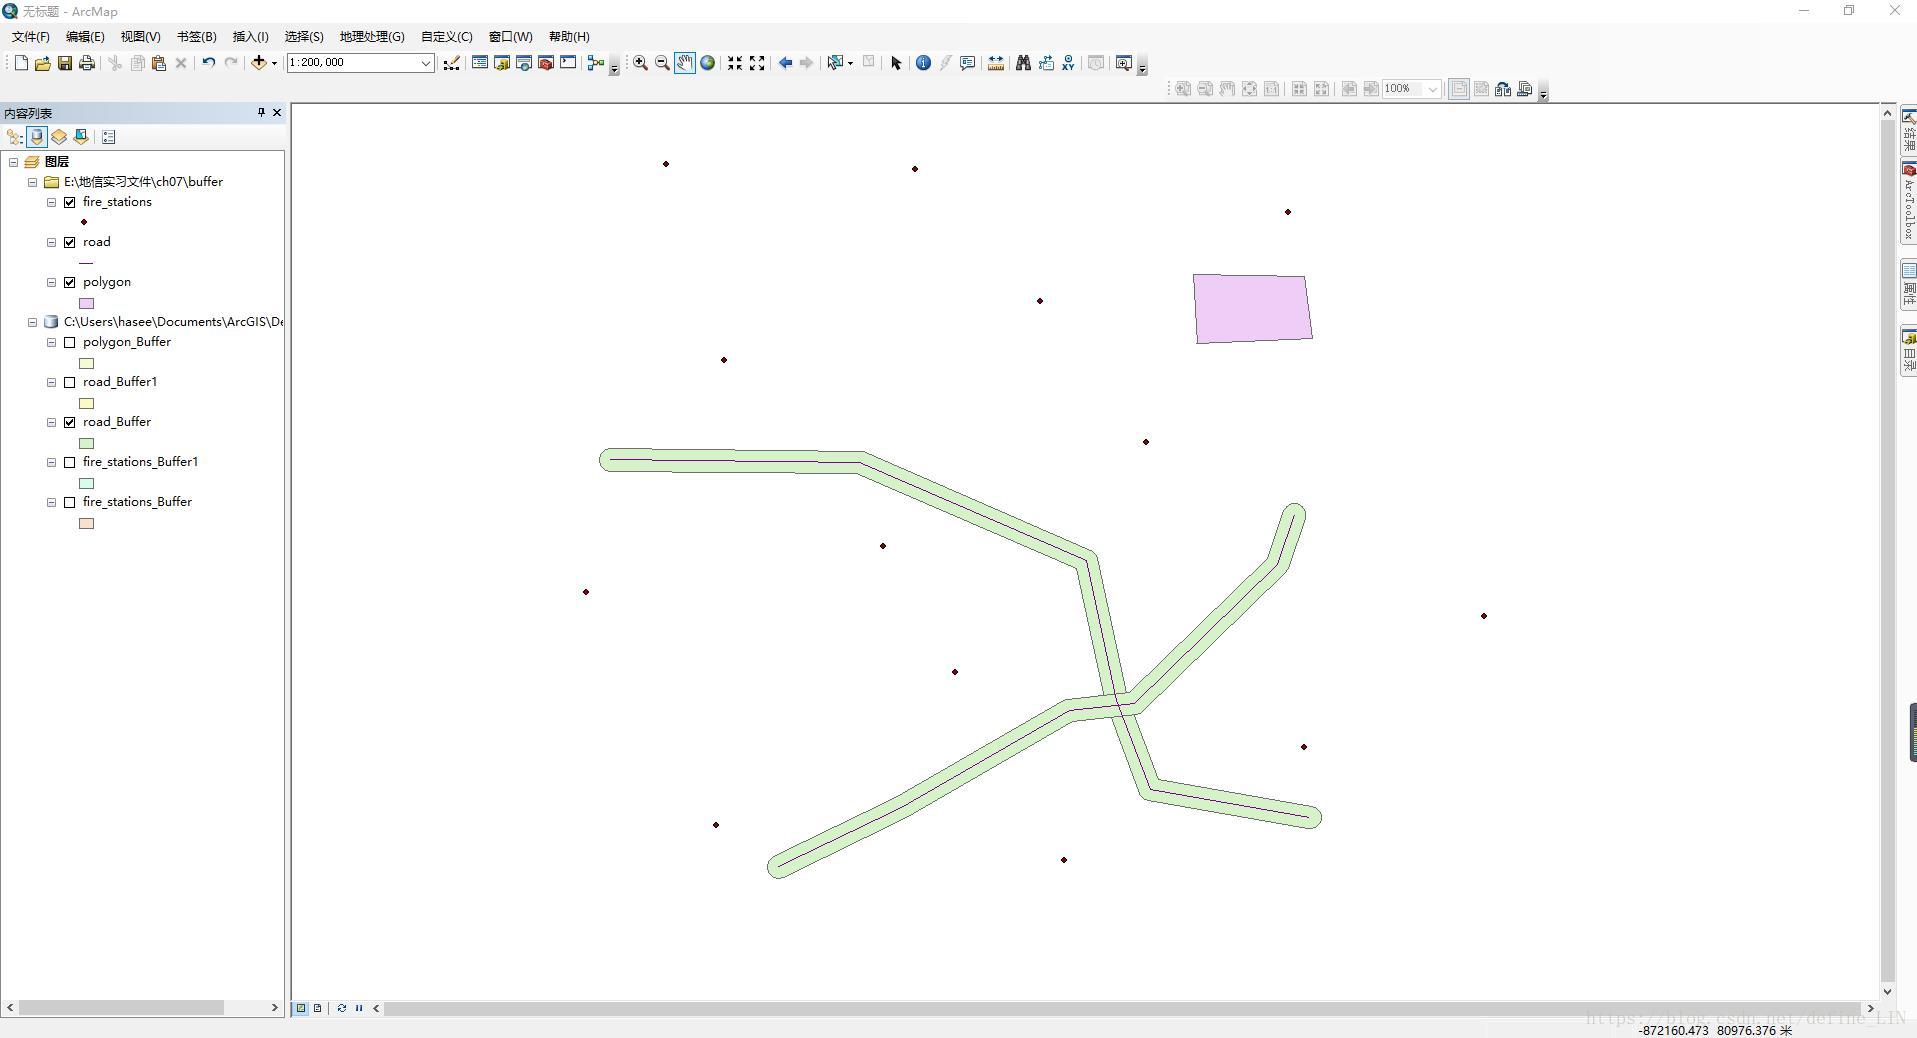This screenshot has height=1038, width=1917.
Task: Open the 书签(B) menu
Action: [x=196, y=36]
